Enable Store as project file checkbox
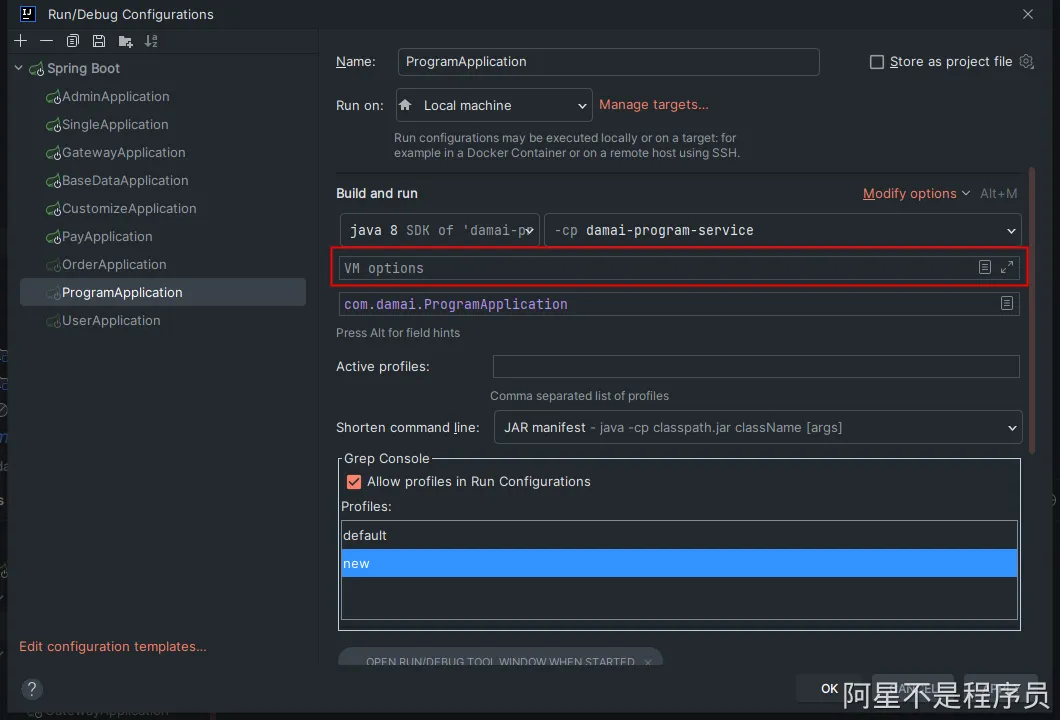 [x=877, y=62]
